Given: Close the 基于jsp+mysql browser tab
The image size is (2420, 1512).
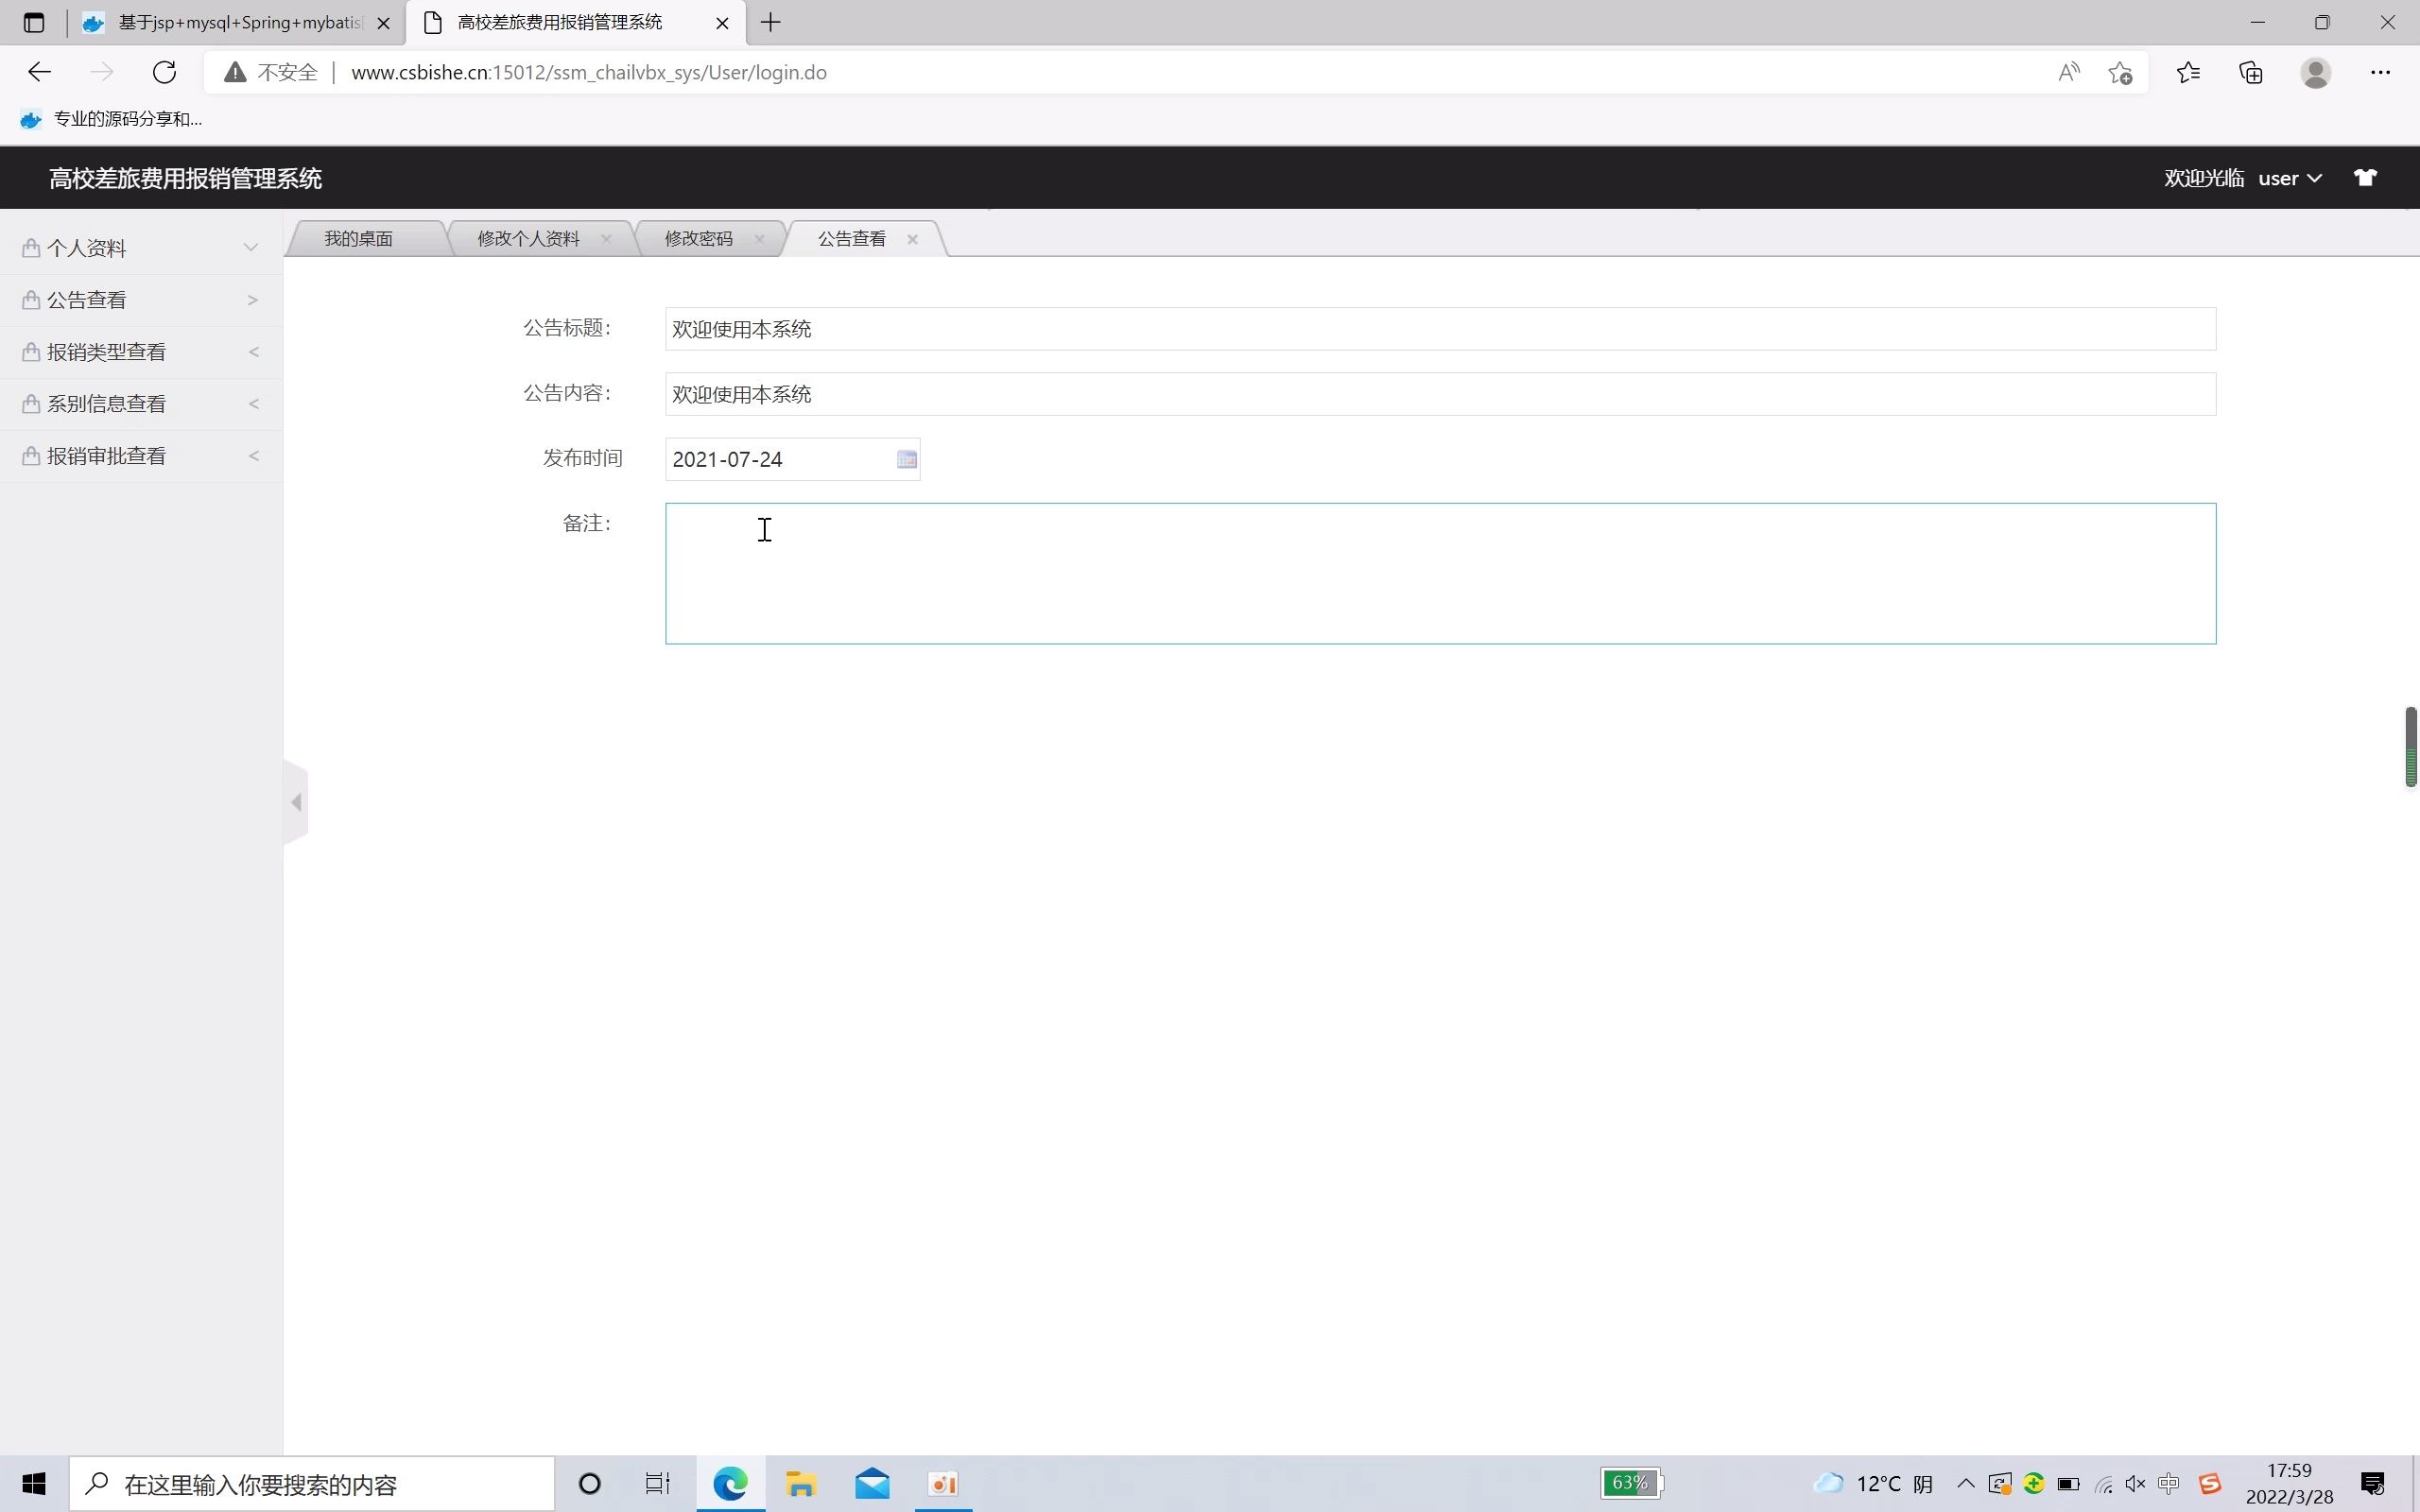Looking at the screenshot, I should tap(383, 22).
